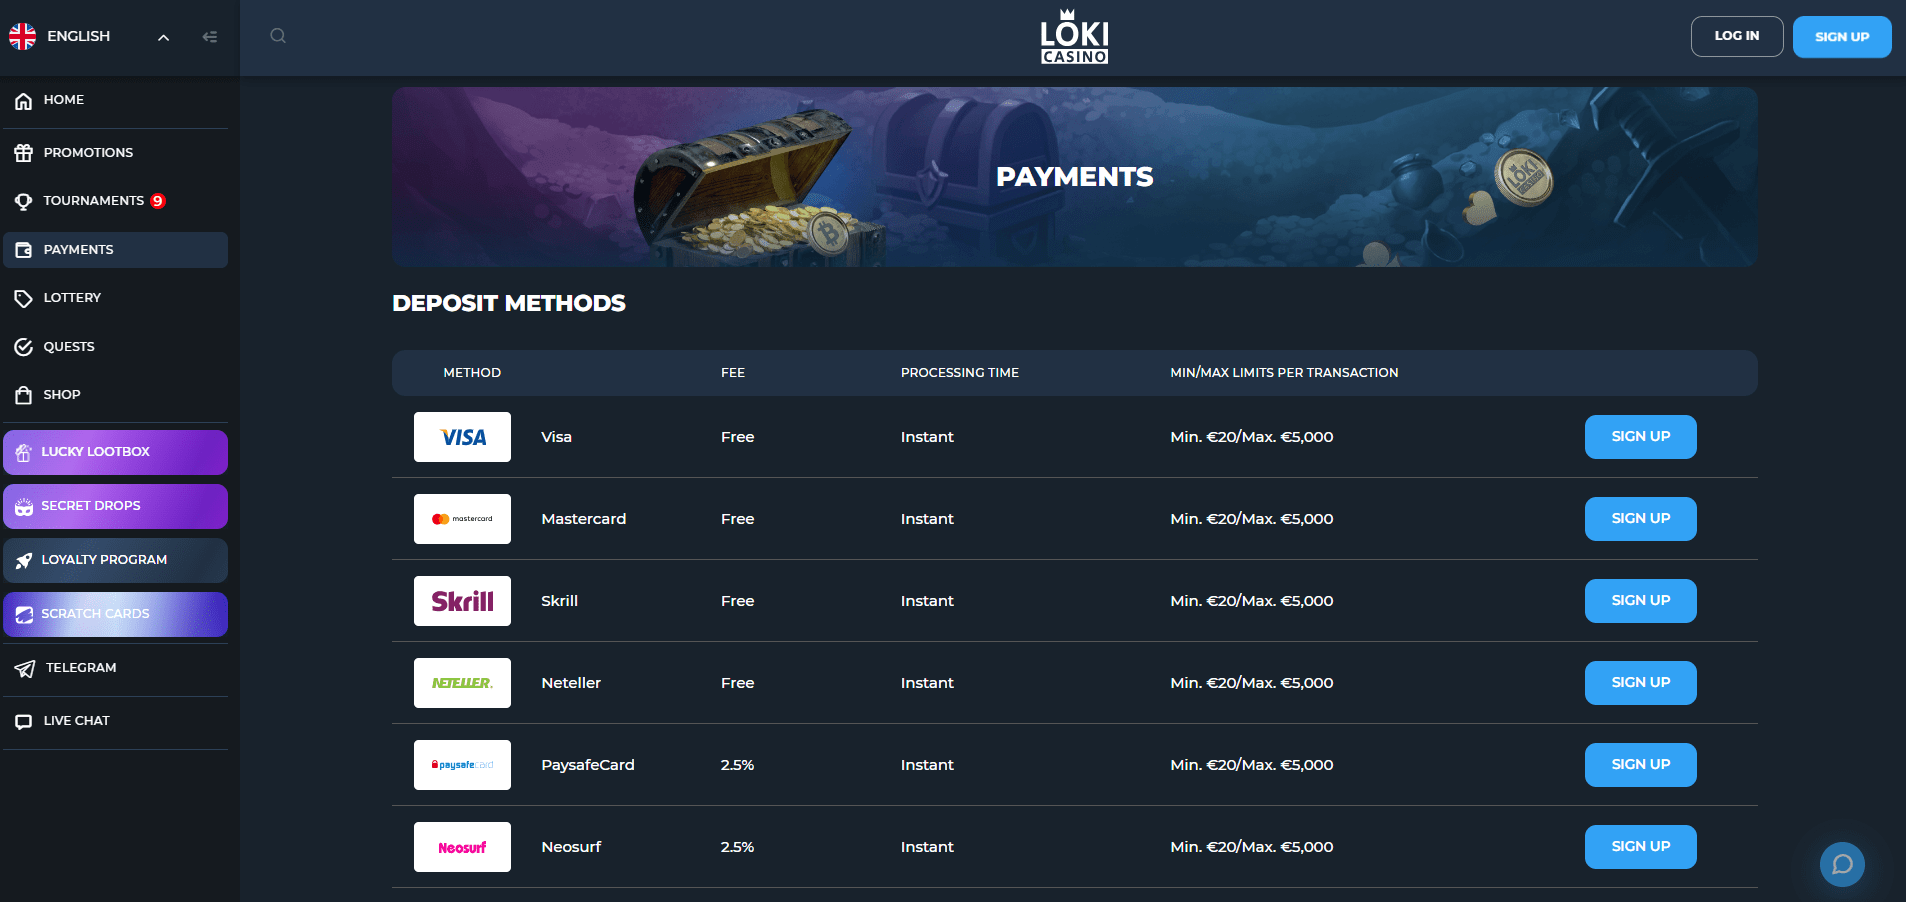The height and width of the screenshot is (902, 1906).
Task: Click the Skrill payment logo
Action: (x=462, y=601)
